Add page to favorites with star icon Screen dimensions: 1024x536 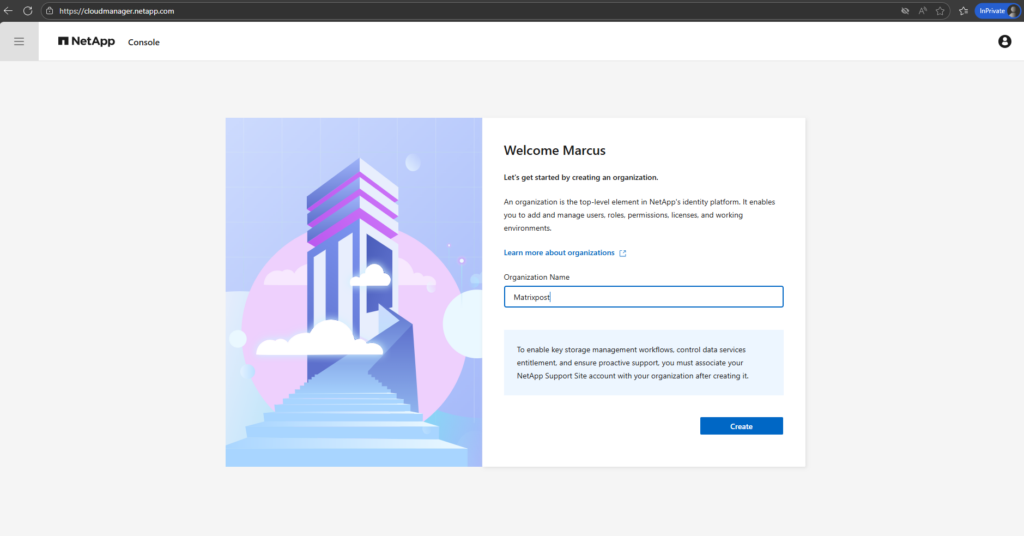[943, 10]
